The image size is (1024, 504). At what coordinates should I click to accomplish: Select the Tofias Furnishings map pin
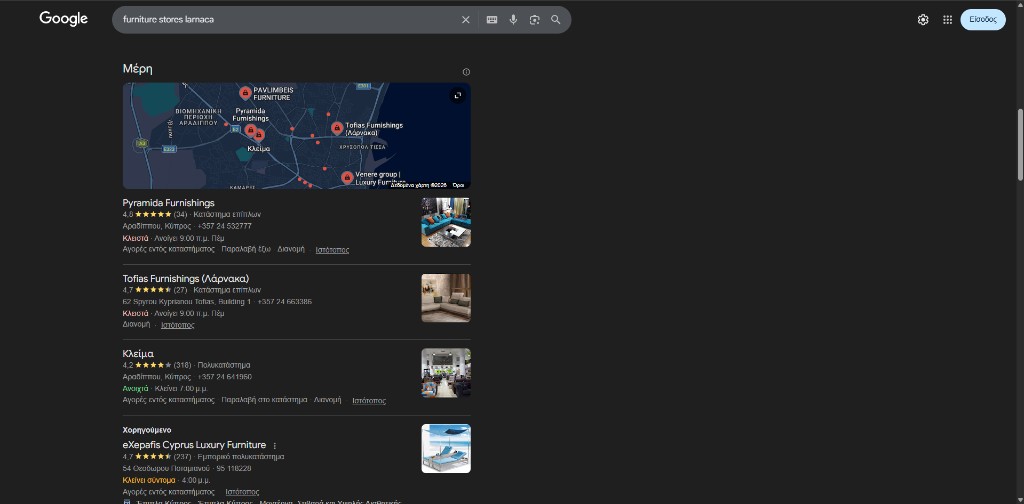click(337, 128)
